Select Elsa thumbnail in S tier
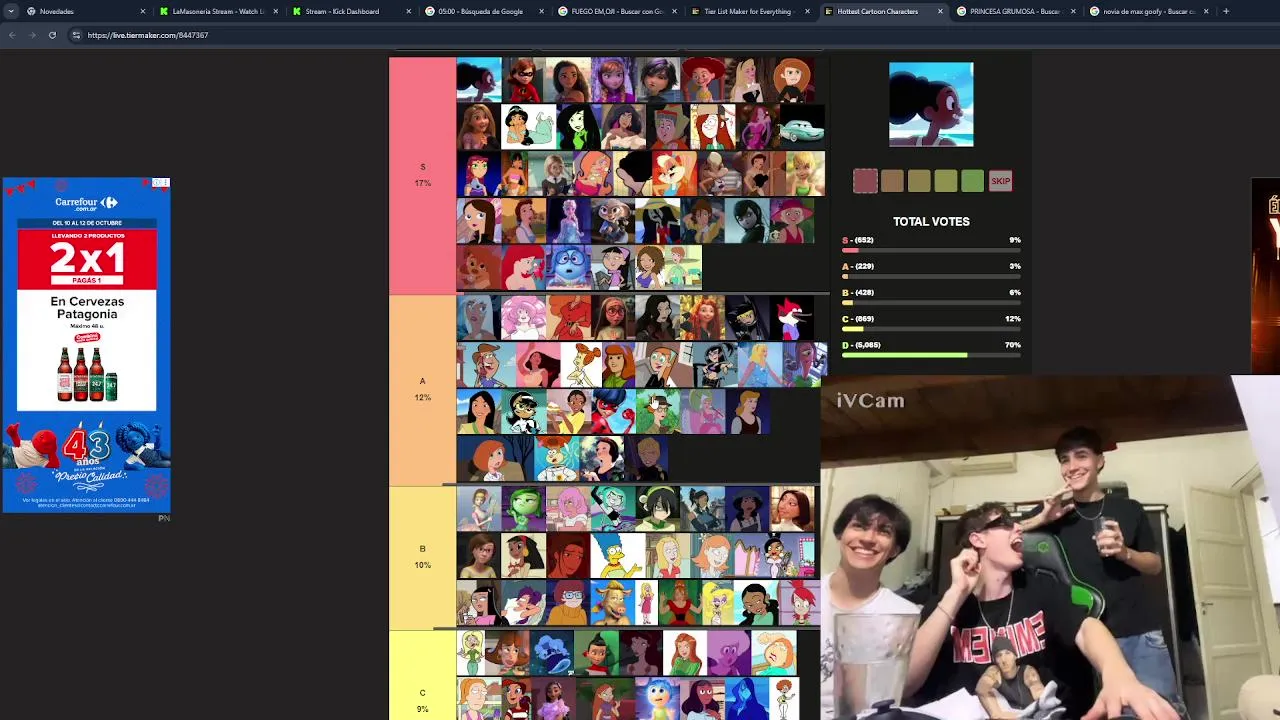1280x720 pixels. 568,221
